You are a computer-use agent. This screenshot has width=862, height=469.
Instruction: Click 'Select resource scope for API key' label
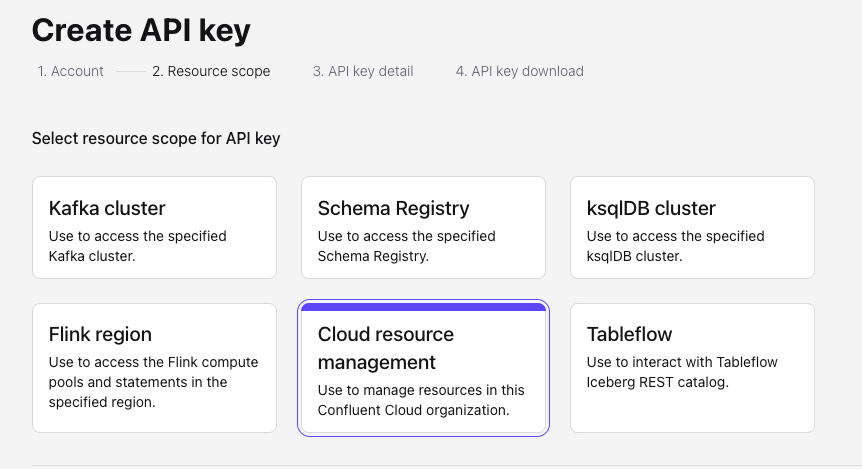tap(156, 138)
